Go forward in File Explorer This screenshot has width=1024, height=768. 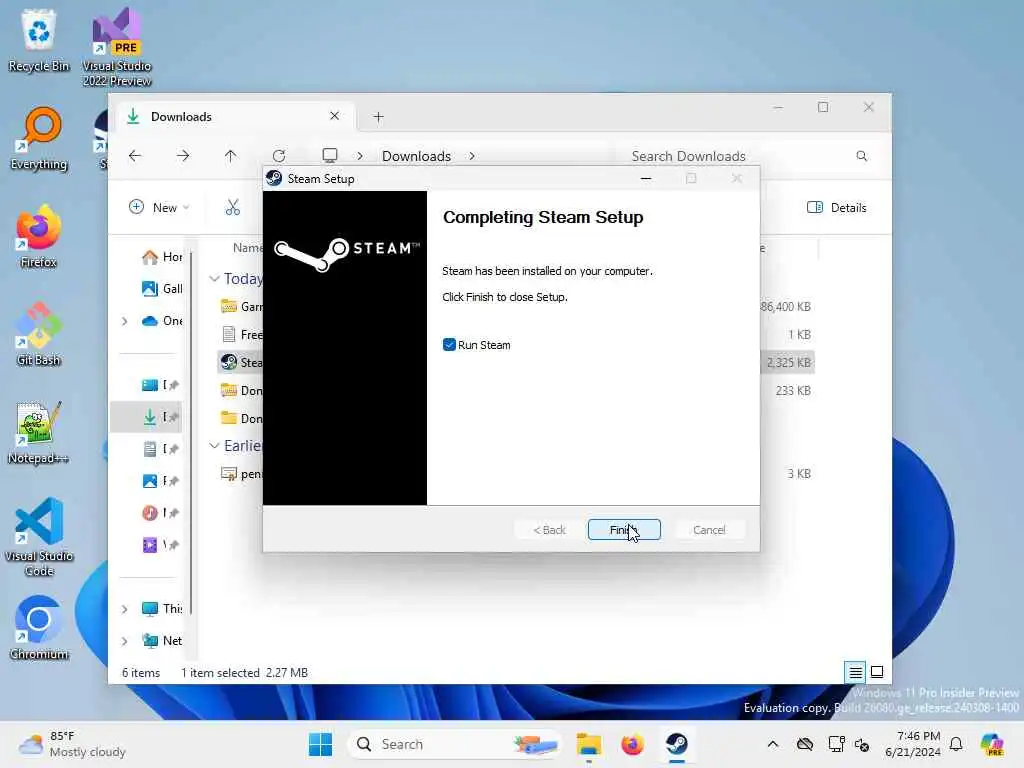[x=183, y=156]
